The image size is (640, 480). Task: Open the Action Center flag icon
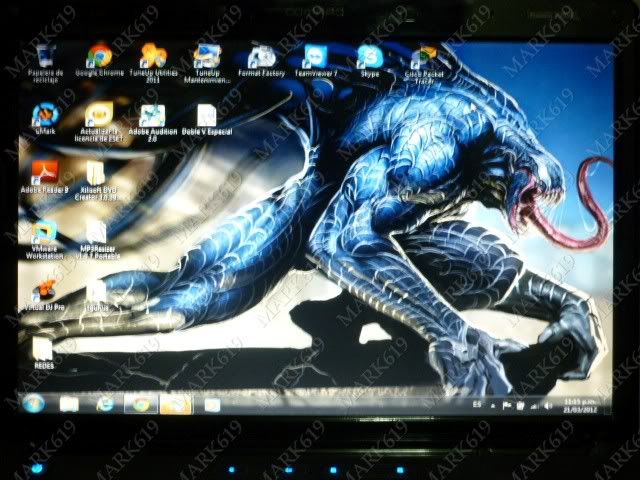pyautogui.click(x=507, y=406)
